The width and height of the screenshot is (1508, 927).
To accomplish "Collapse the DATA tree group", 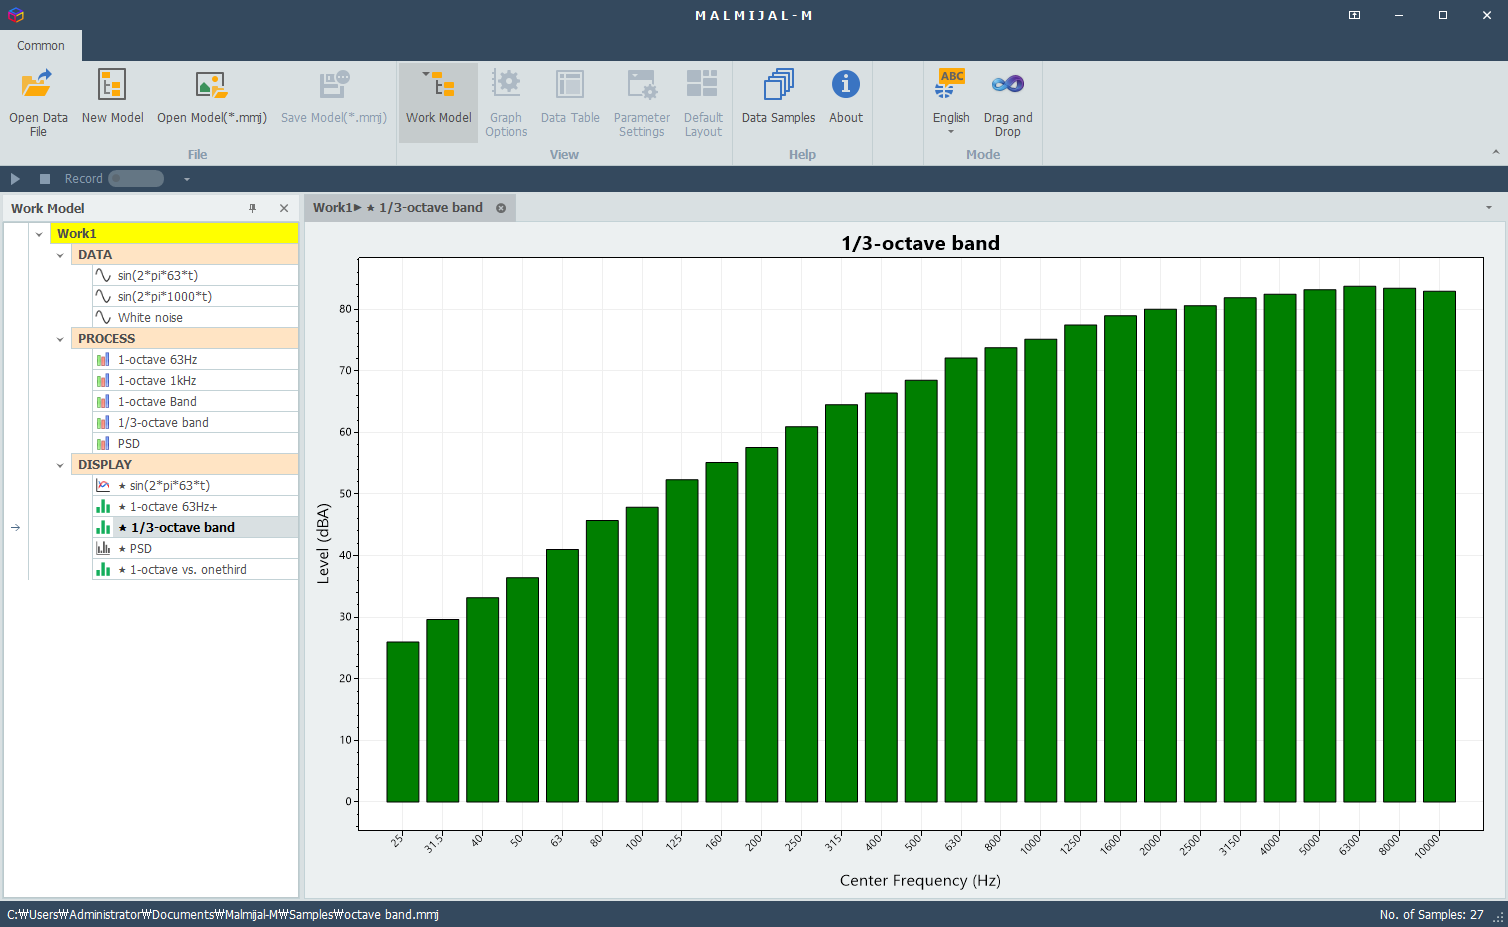I will tap(60, 255).
